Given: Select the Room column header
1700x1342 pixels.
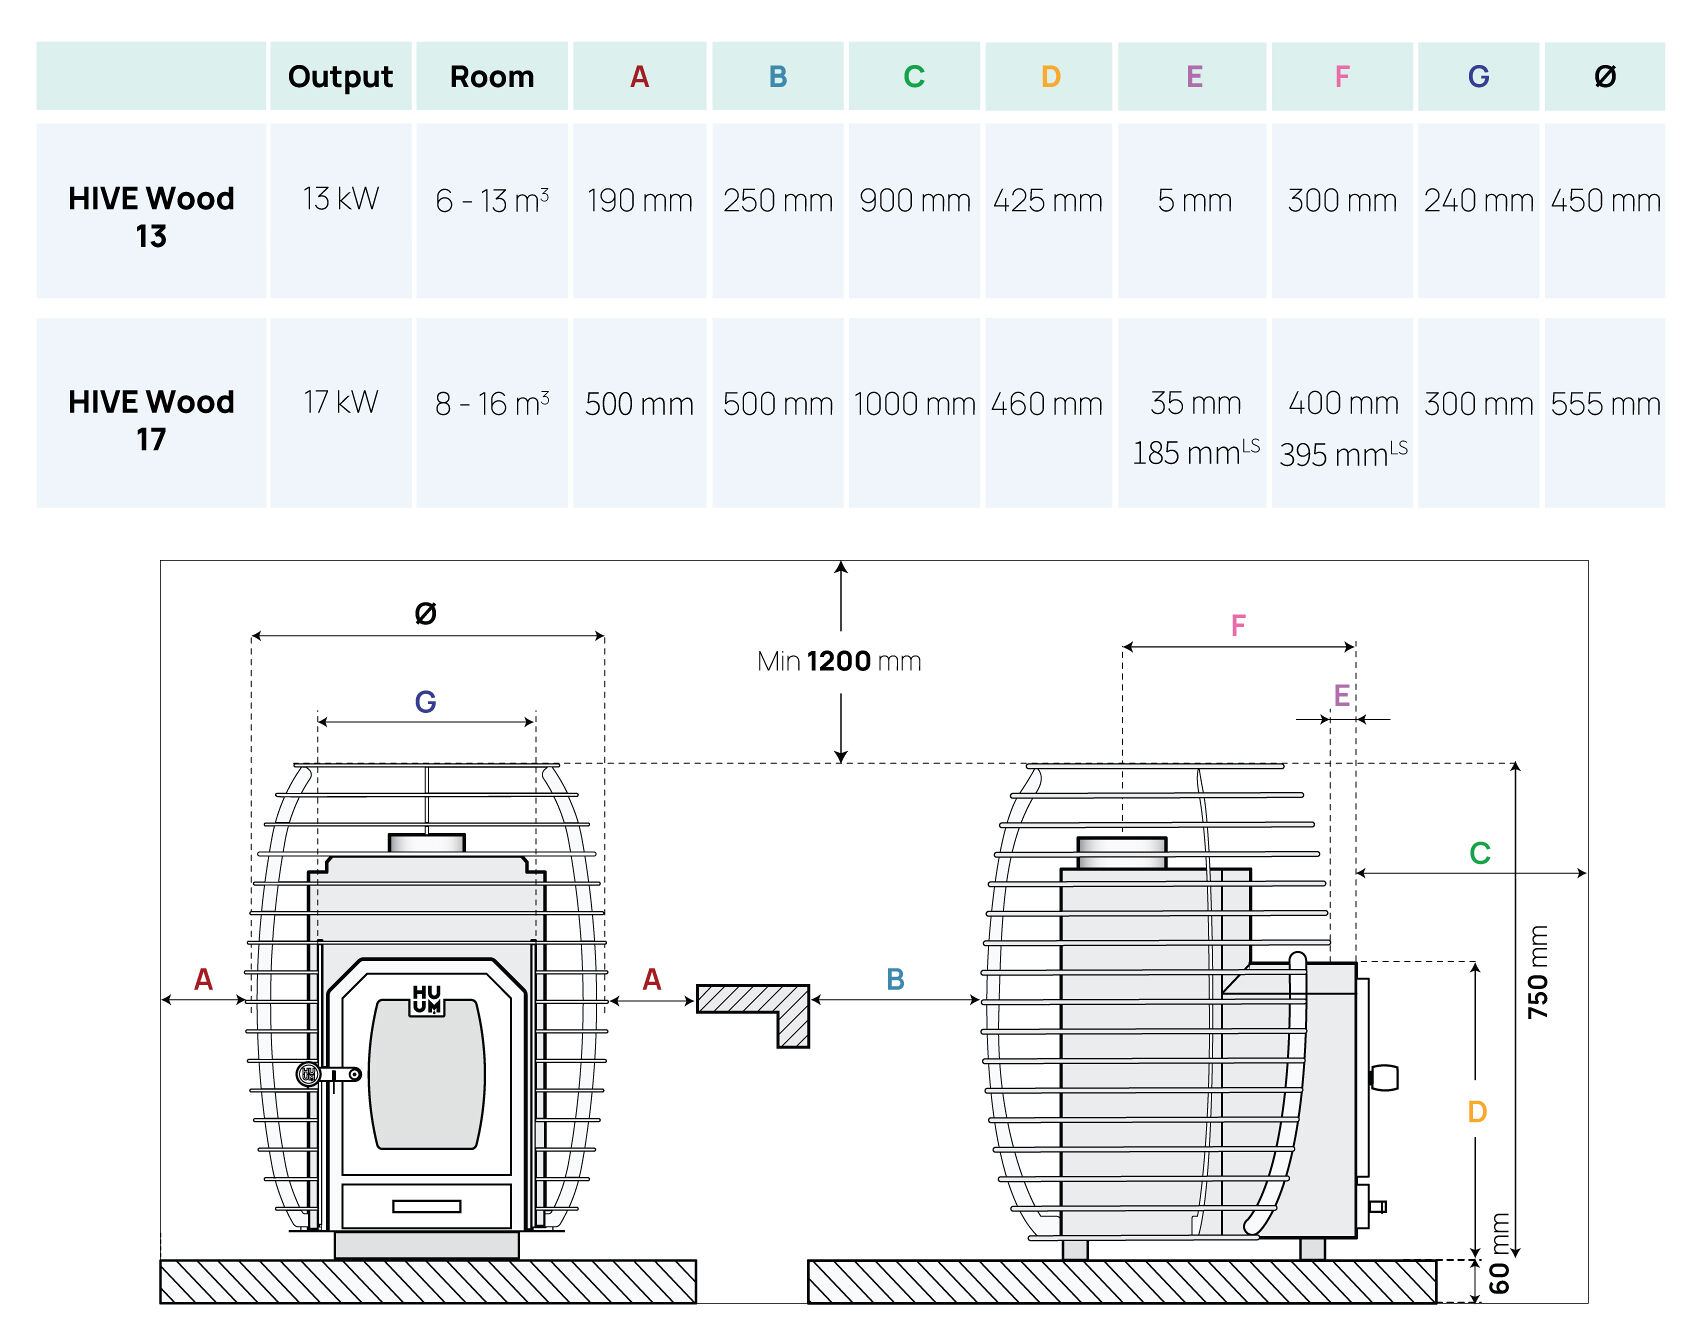Looking at the screenshot, I should pos(492,77).
